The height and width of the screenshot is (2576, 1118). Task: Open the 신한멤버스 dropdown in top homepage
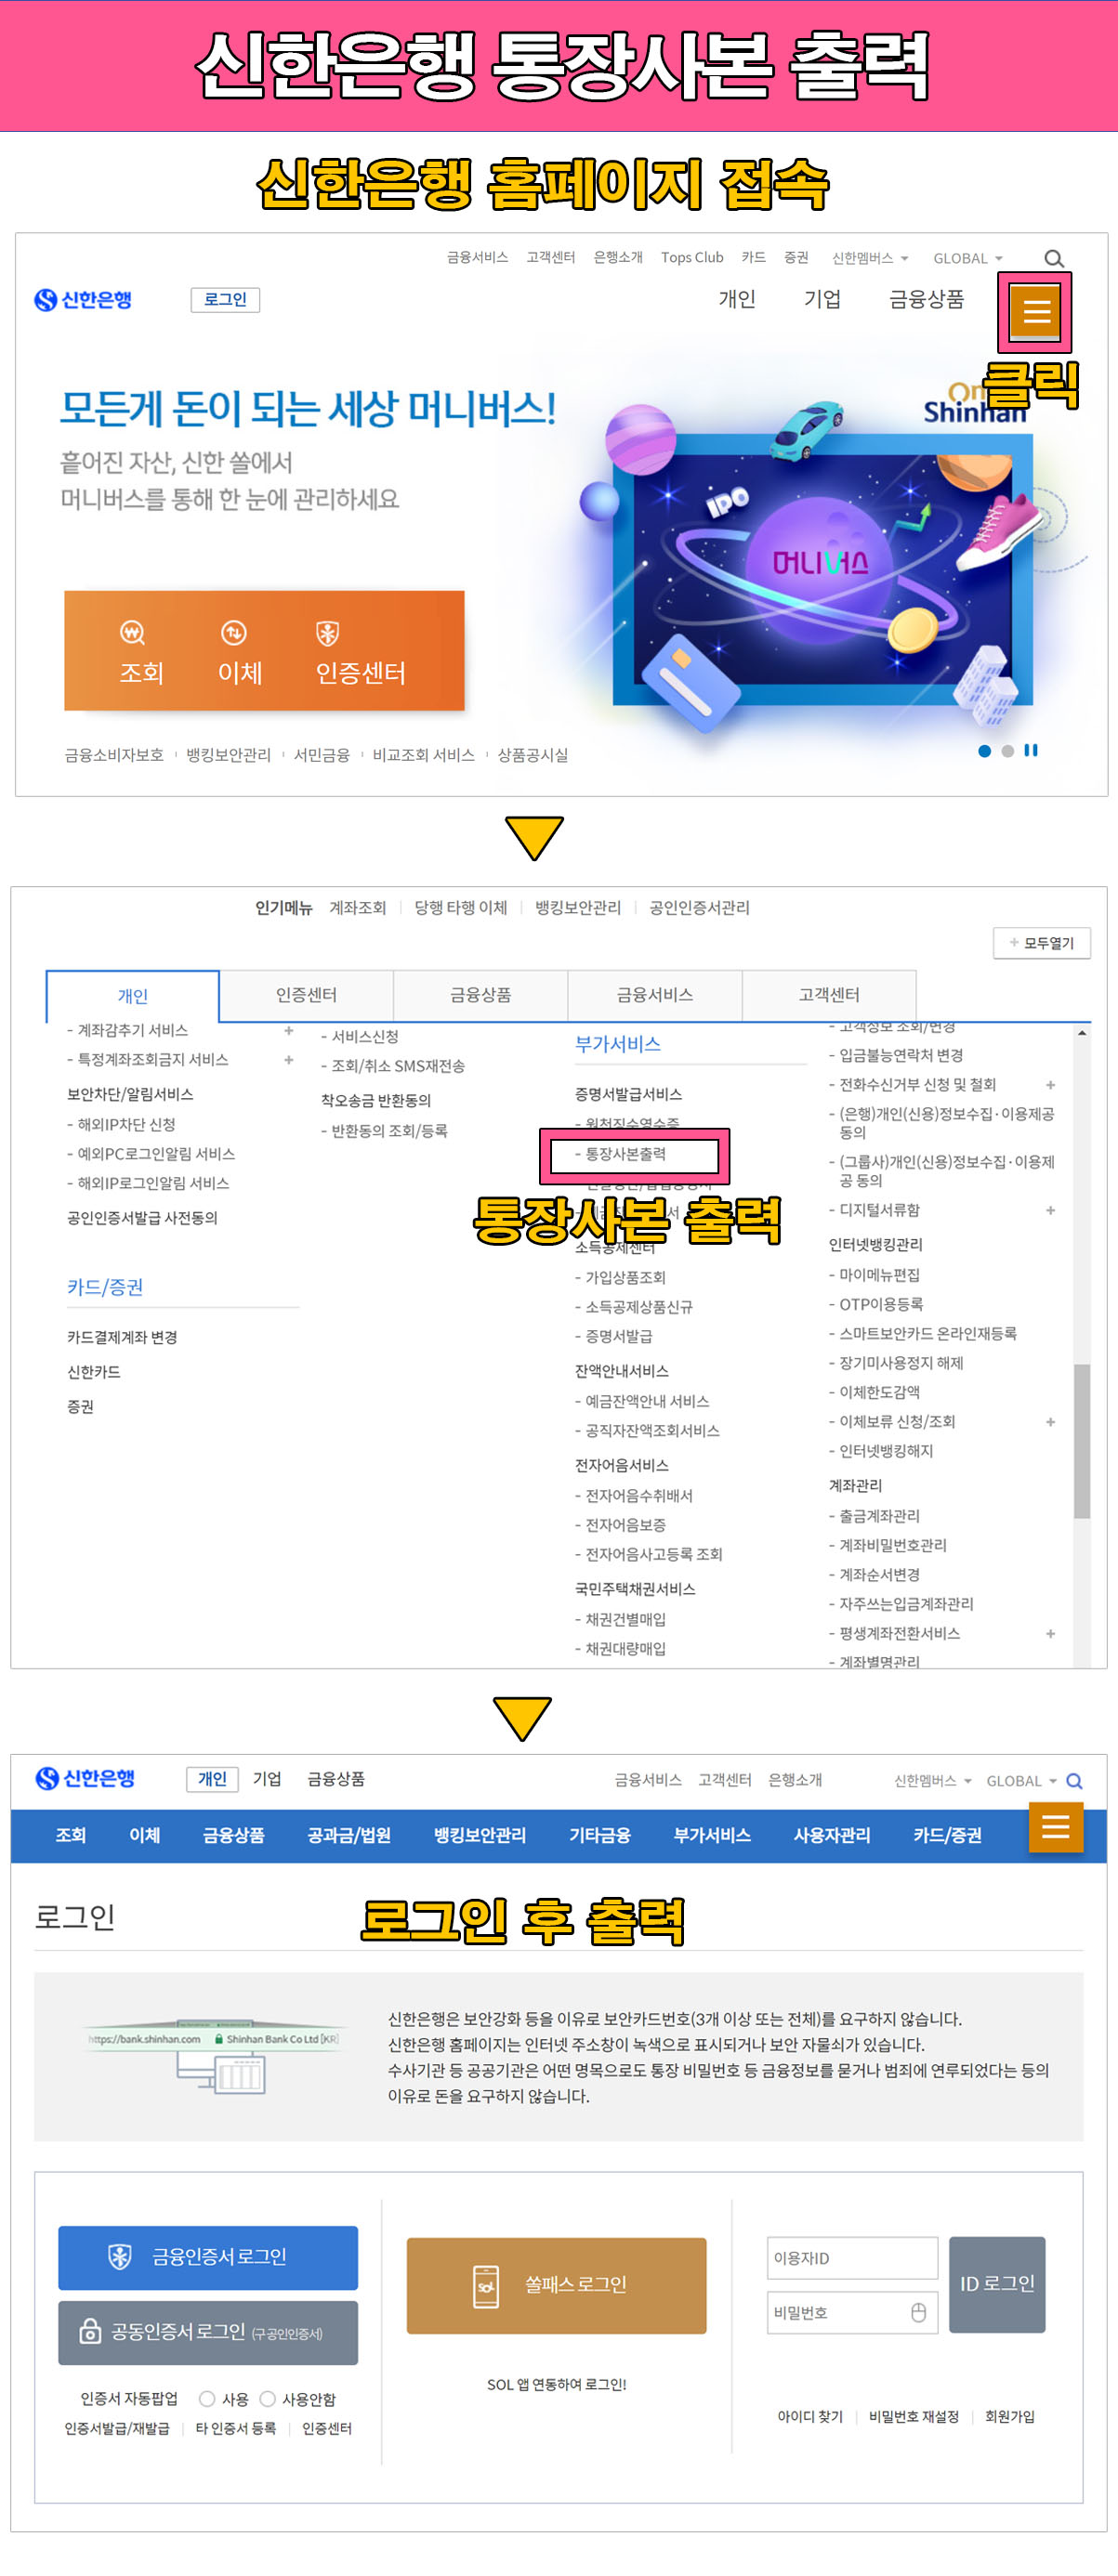(870, 258)
